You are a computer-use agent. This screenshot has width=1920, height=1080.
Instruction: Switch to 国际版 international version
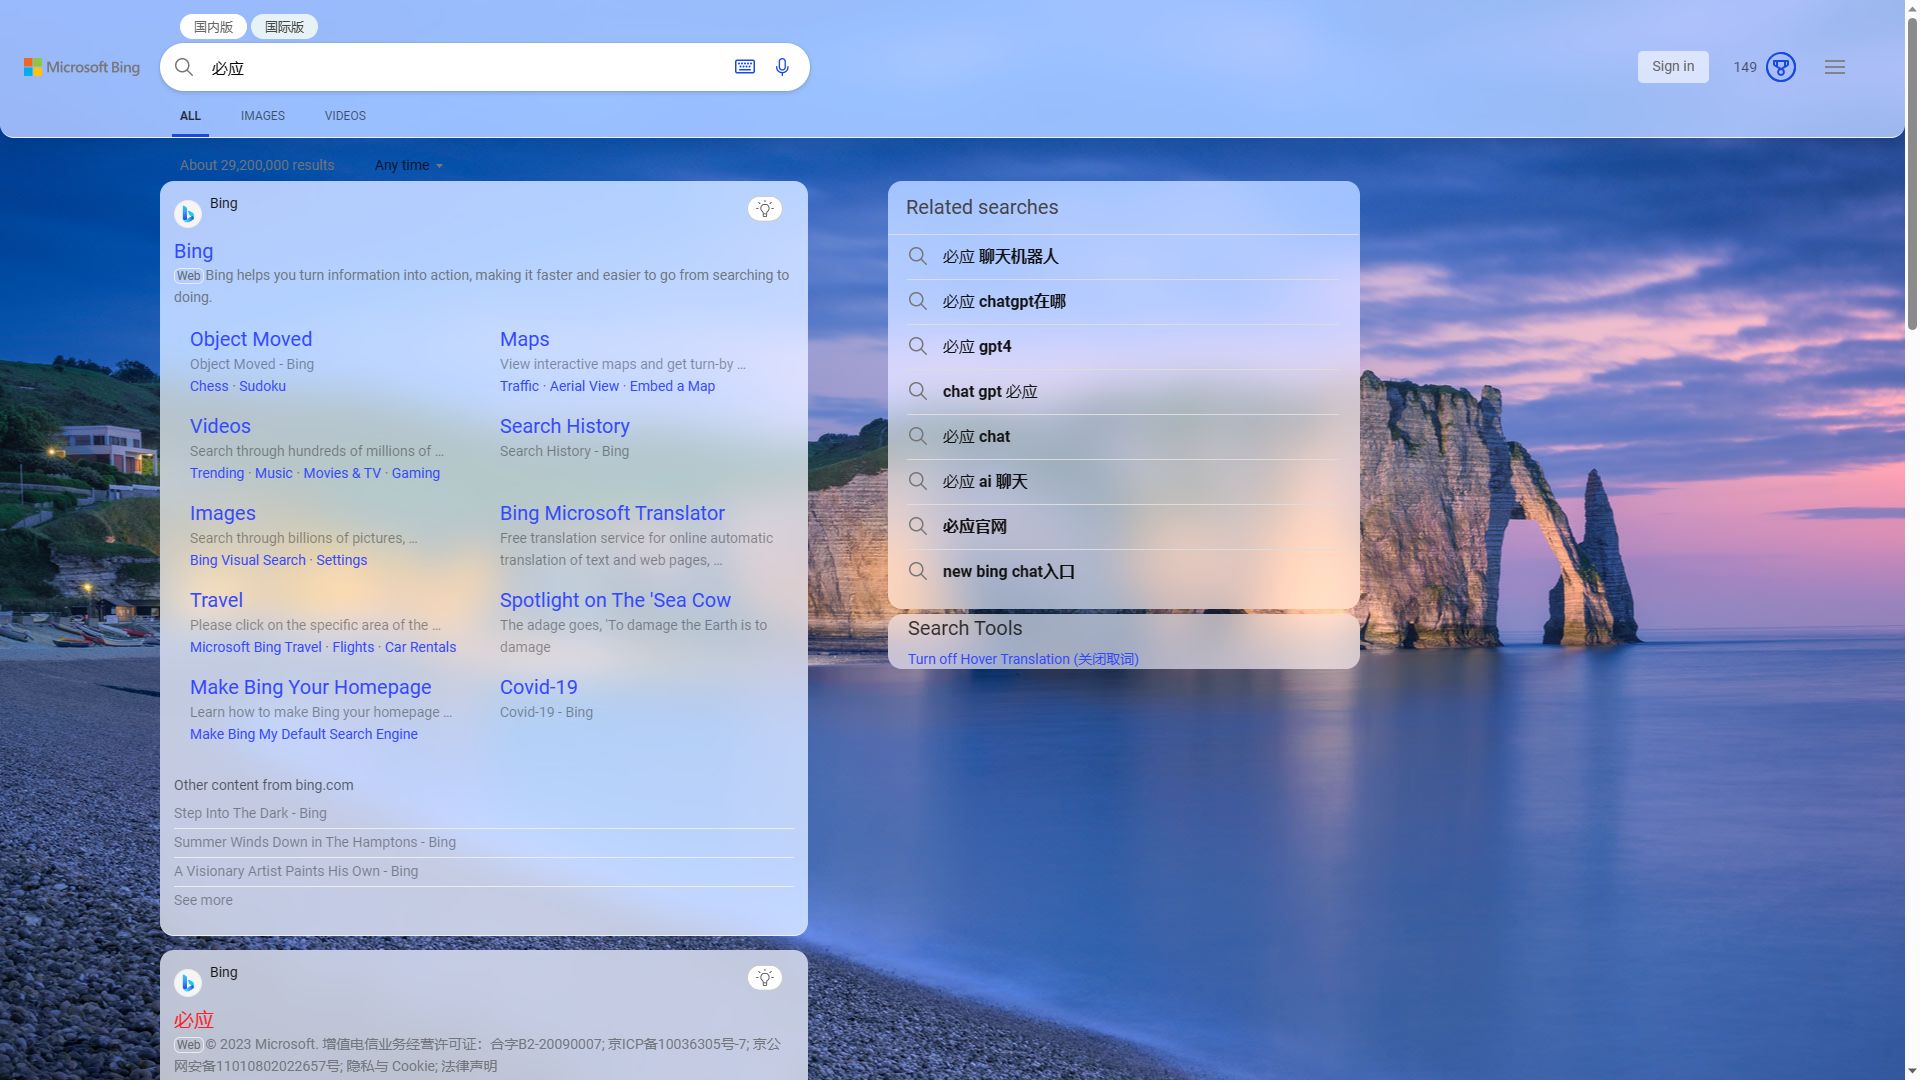point(284,27)
